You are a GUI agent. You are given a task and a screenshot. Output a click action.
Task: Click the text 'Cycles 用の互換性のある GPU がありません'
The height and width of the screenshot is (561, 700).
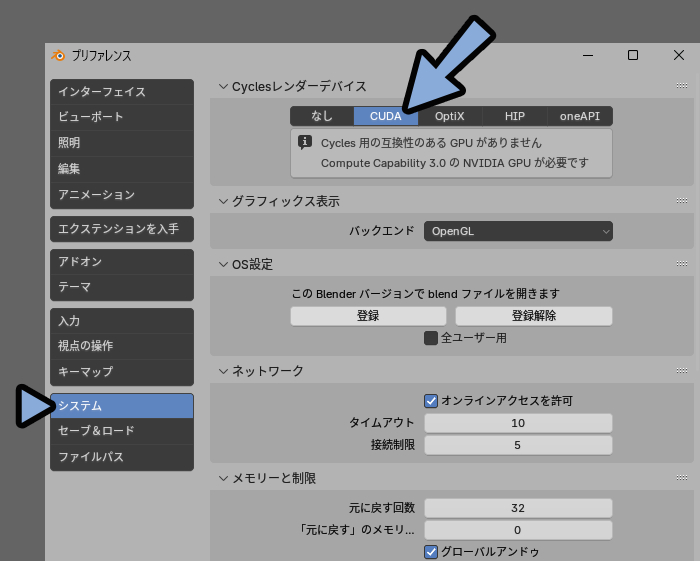[431, 143]
